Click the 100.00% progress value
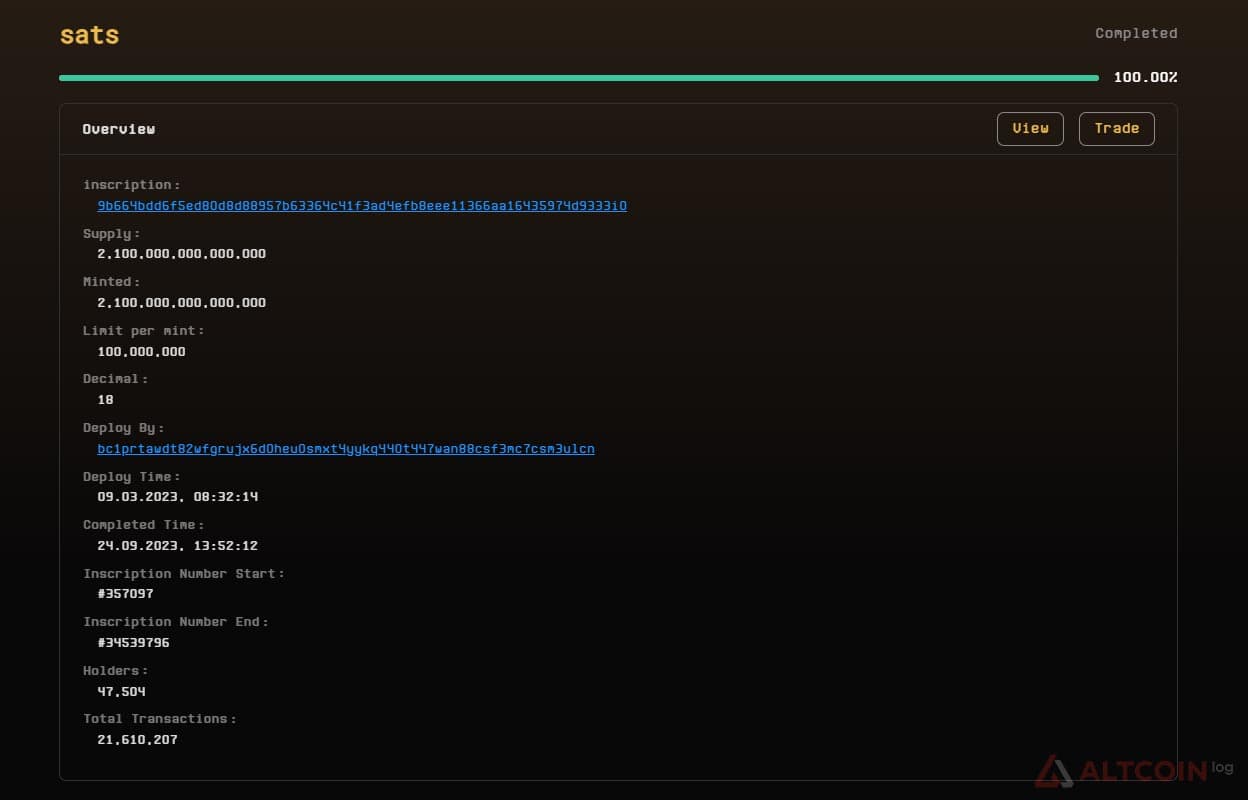This screenshot has height=800, width=1248. tap(1146, 77)
